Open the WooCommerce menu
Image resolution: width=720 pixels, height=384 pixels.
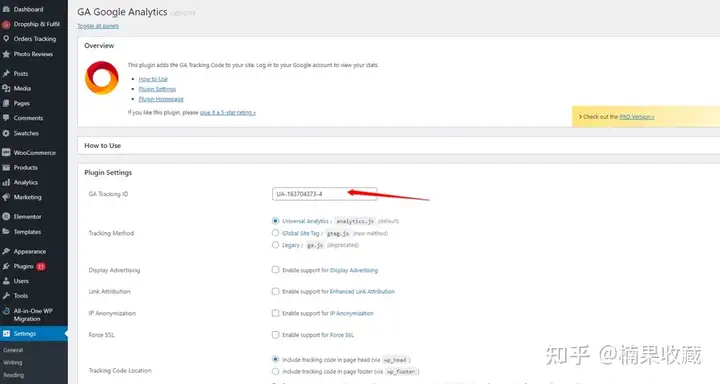(34, 152)
